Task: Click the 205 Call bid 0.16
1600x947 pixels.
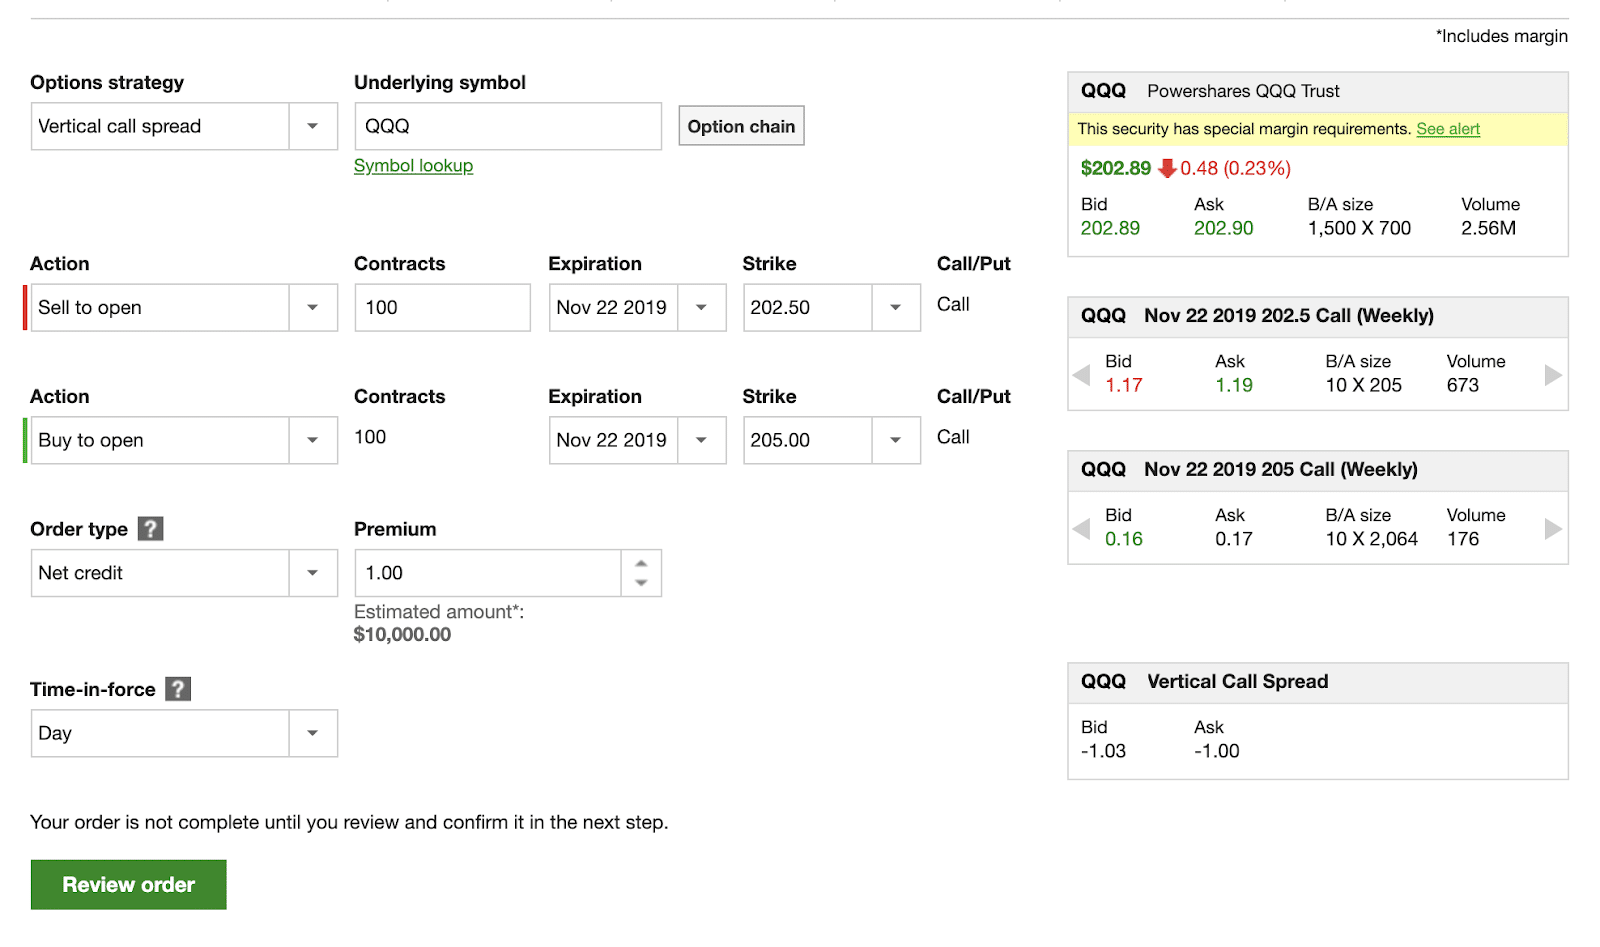Action: point(1123,539)
